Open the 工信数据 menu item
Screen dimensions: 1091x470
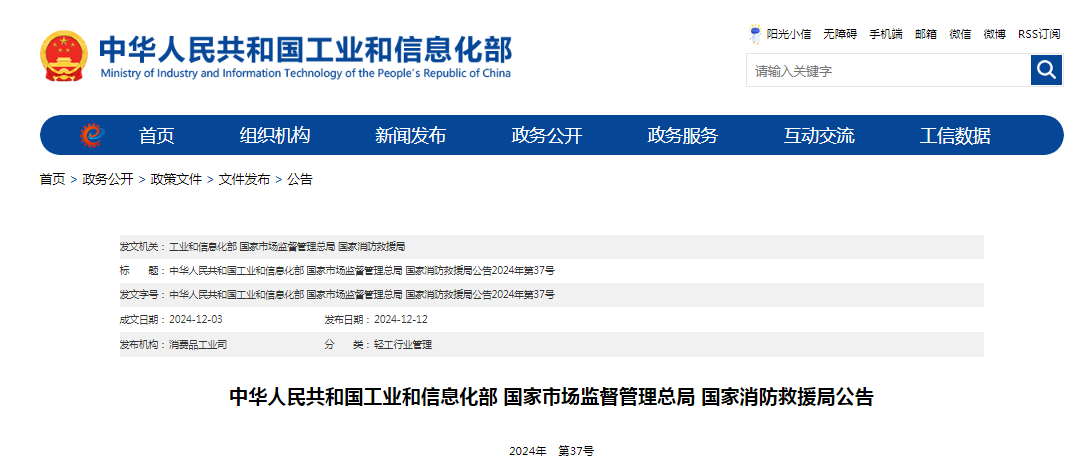(955, 136)
